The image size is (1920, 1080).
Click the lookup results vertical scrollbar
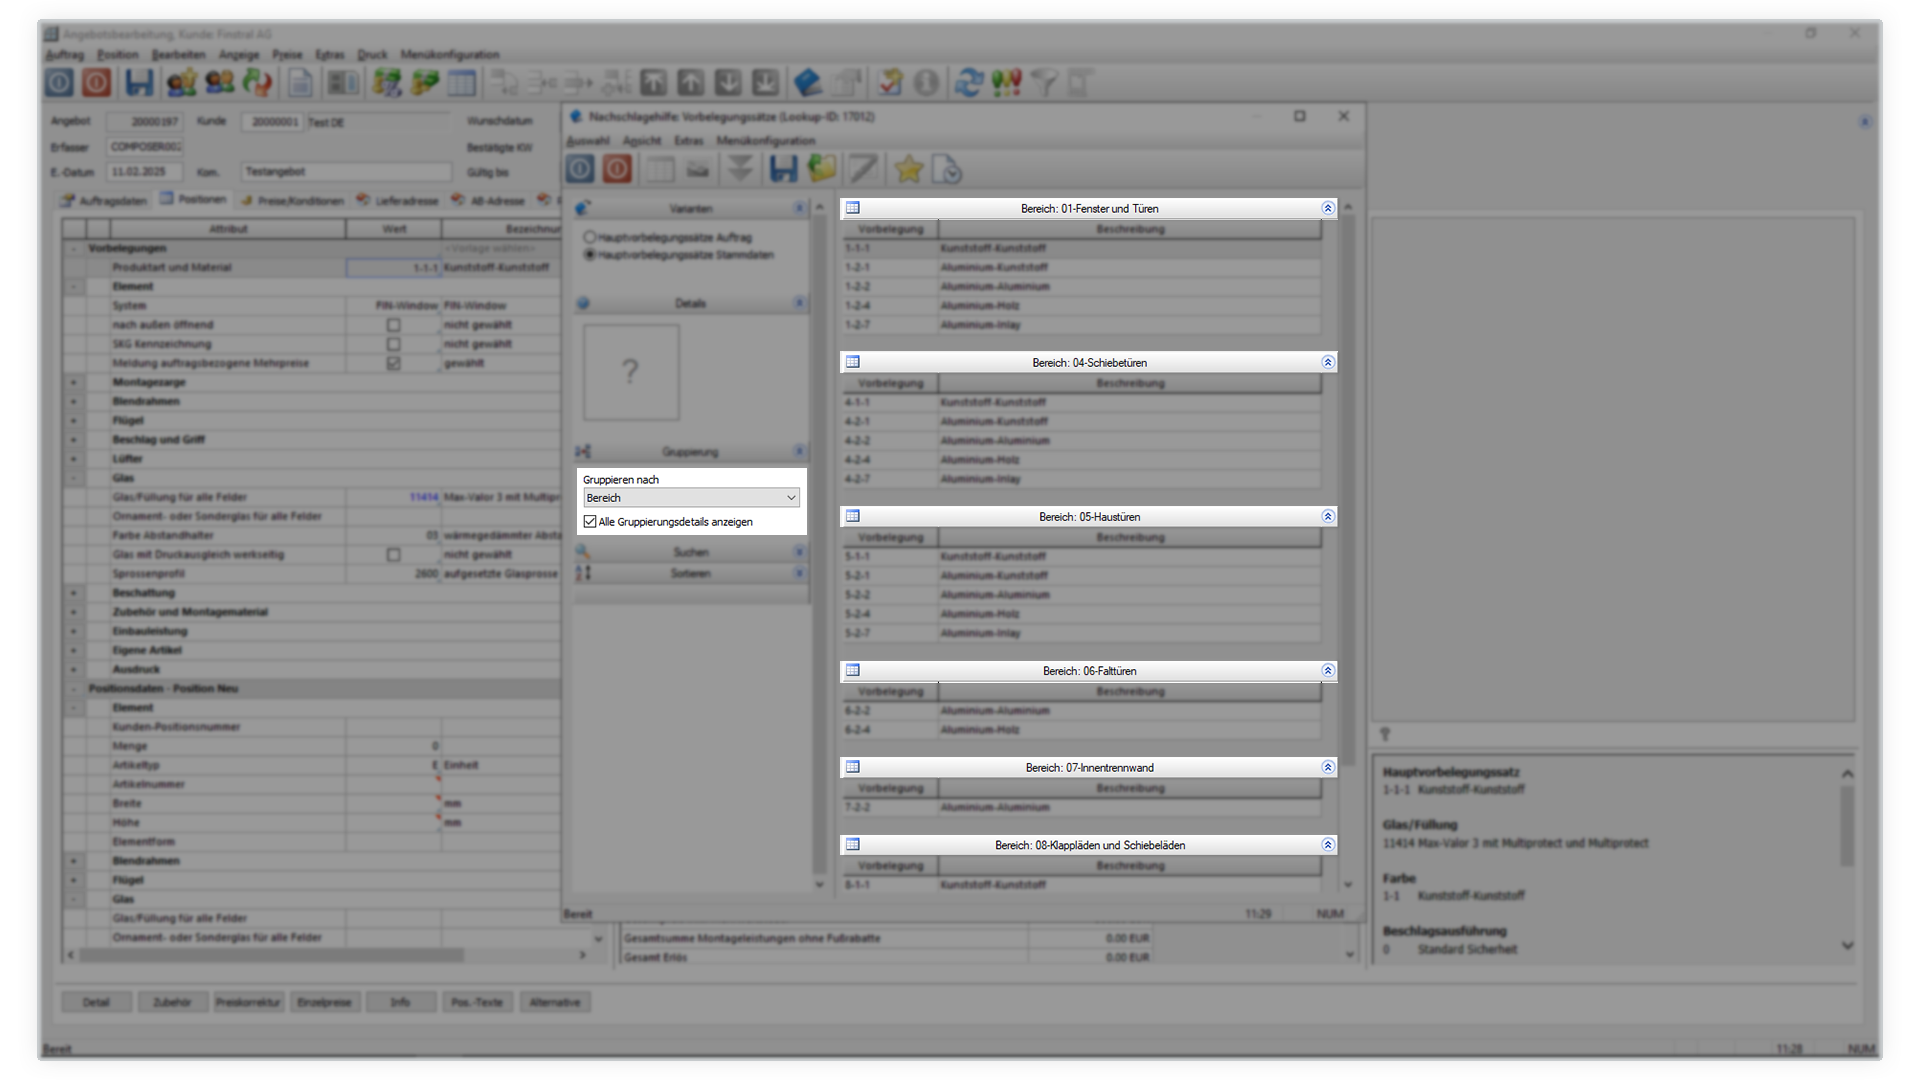1348,490
